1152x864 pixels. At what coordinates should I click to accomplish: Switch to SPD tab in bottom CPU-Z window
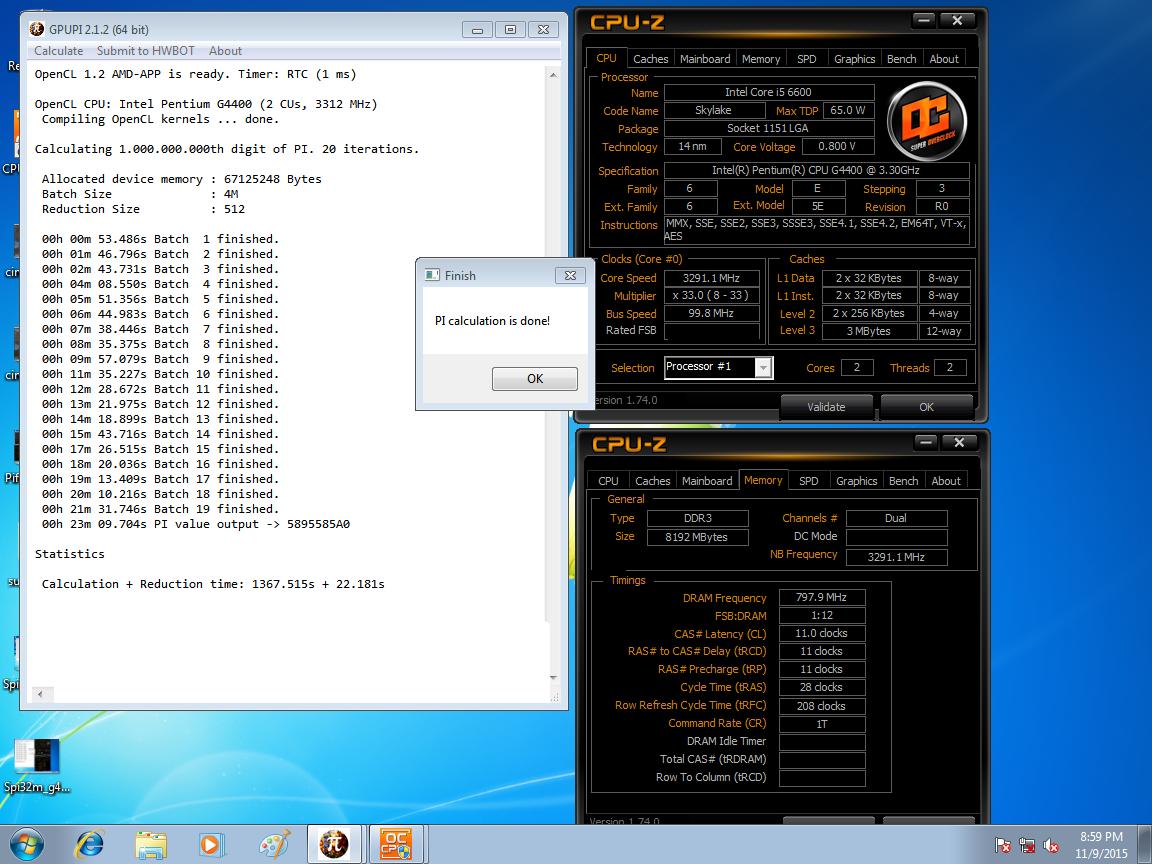(808, 480)
